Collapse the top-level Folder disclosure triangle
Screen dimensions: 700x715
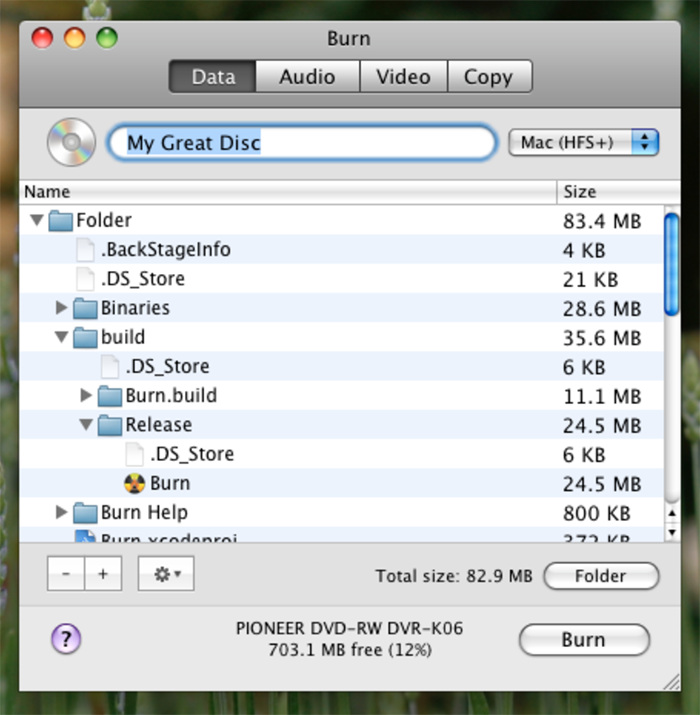(x=37, y=221)
